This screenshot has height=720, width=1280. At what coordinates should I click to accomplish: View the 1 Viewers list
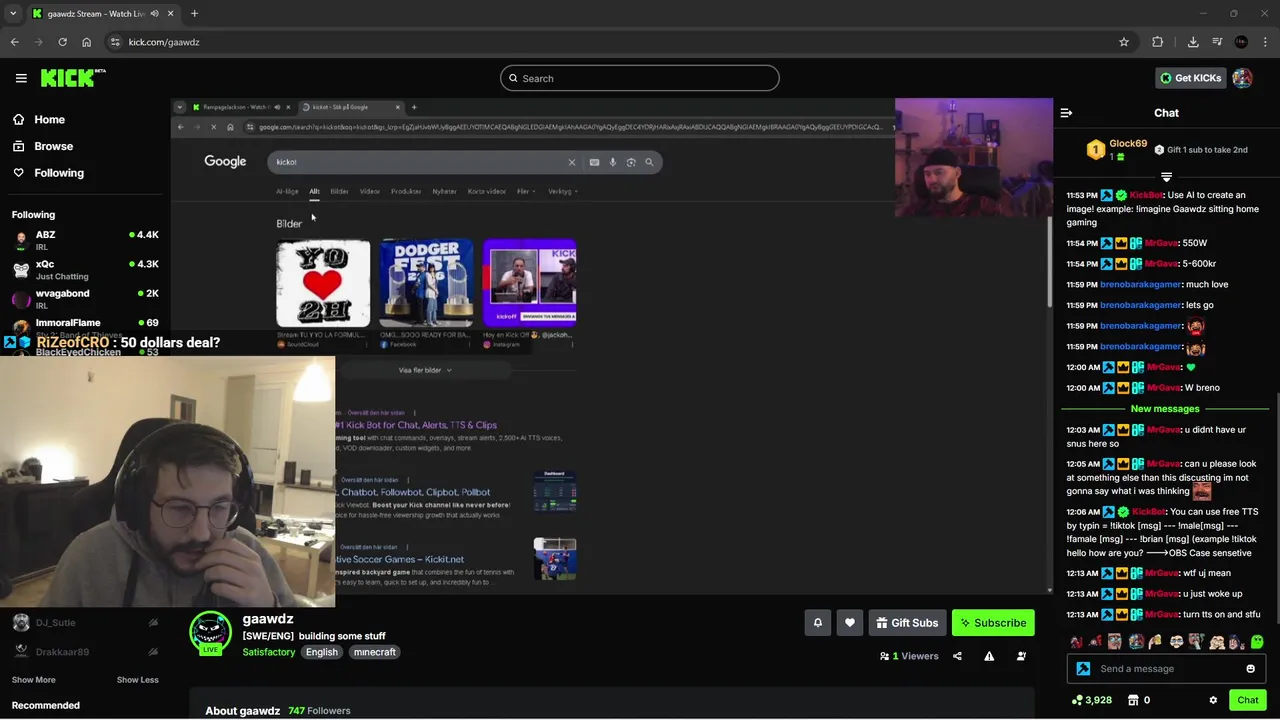point(909,656)
